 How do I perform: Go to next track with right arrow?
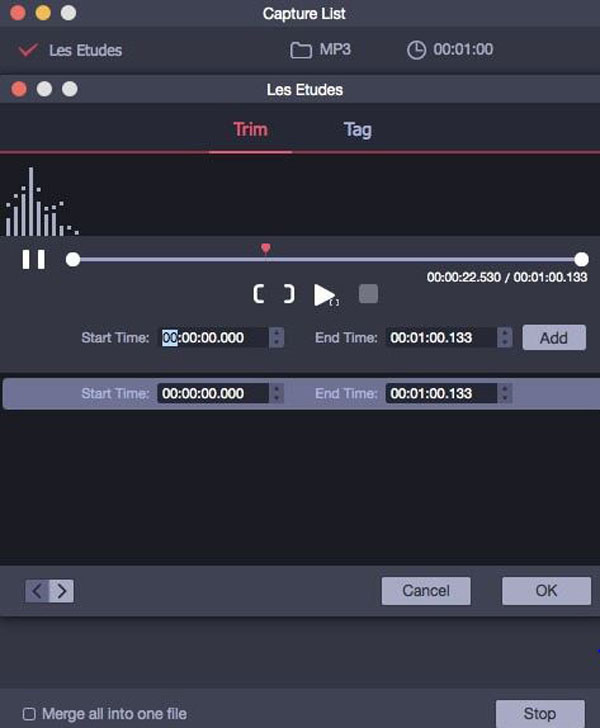(62, 591)
